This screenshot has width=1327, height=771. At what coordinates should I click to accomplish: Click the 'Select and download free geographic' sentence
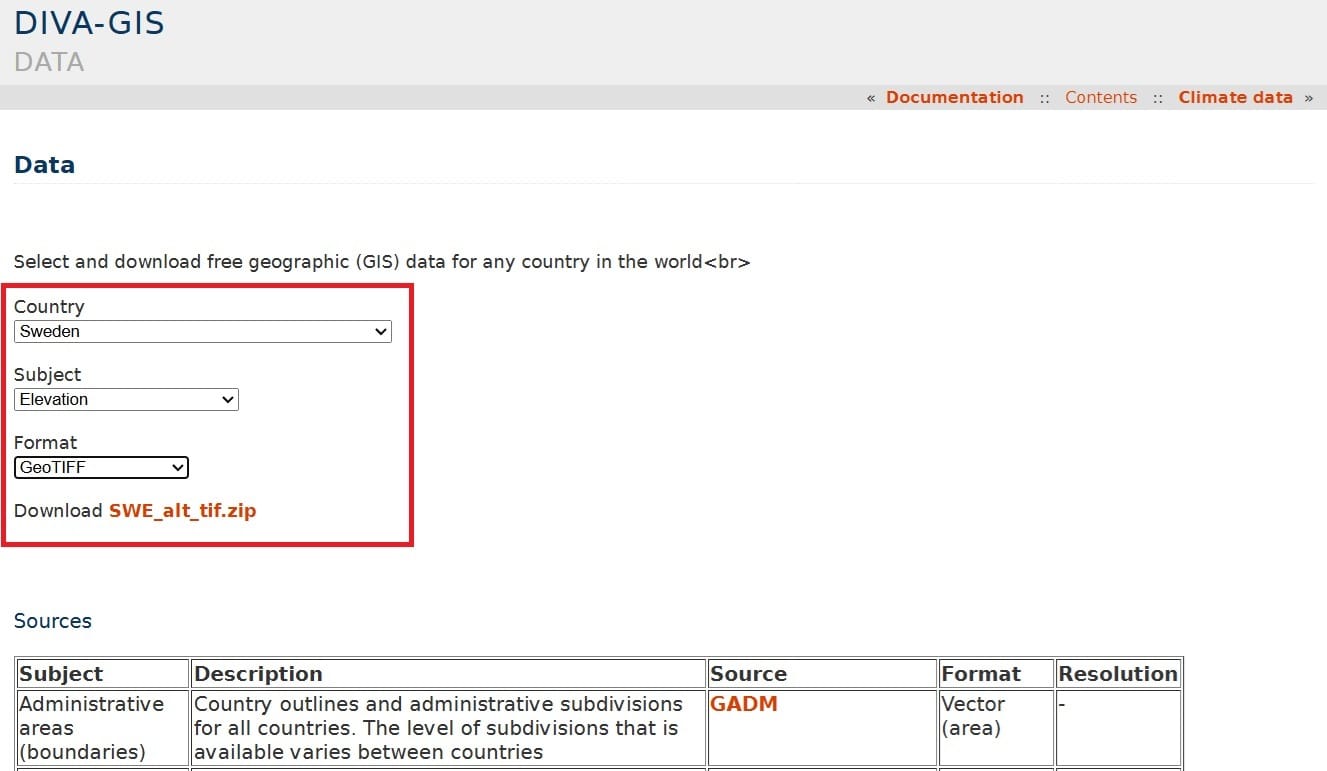(382, 263)
